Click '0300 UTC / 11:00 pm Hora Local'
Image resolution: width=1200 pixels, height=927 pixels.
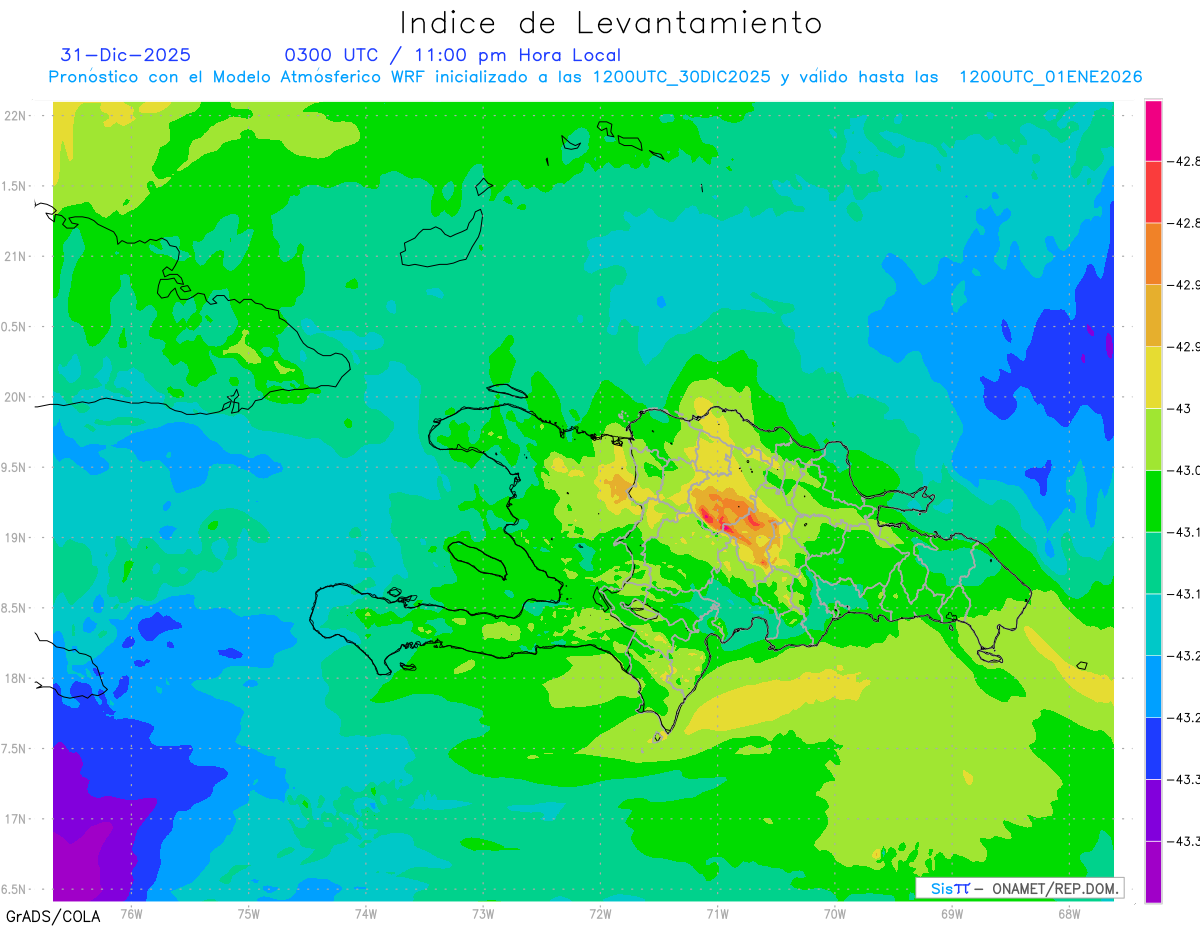pyautogui.click(x=453, y=56)
